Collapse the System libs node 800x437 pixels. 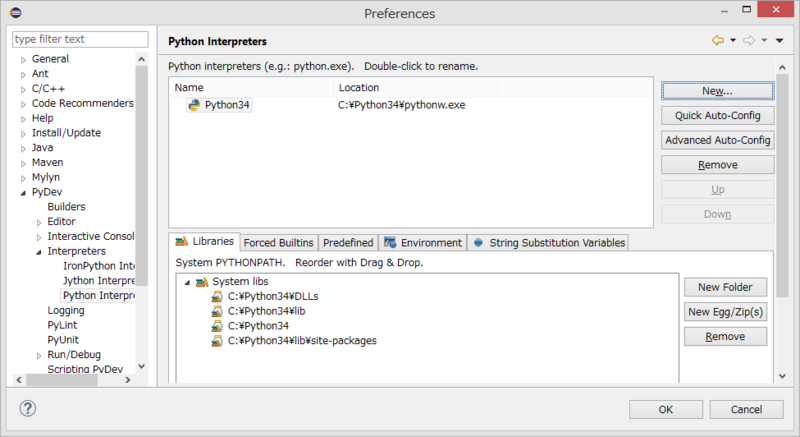[x=187, y=282]
